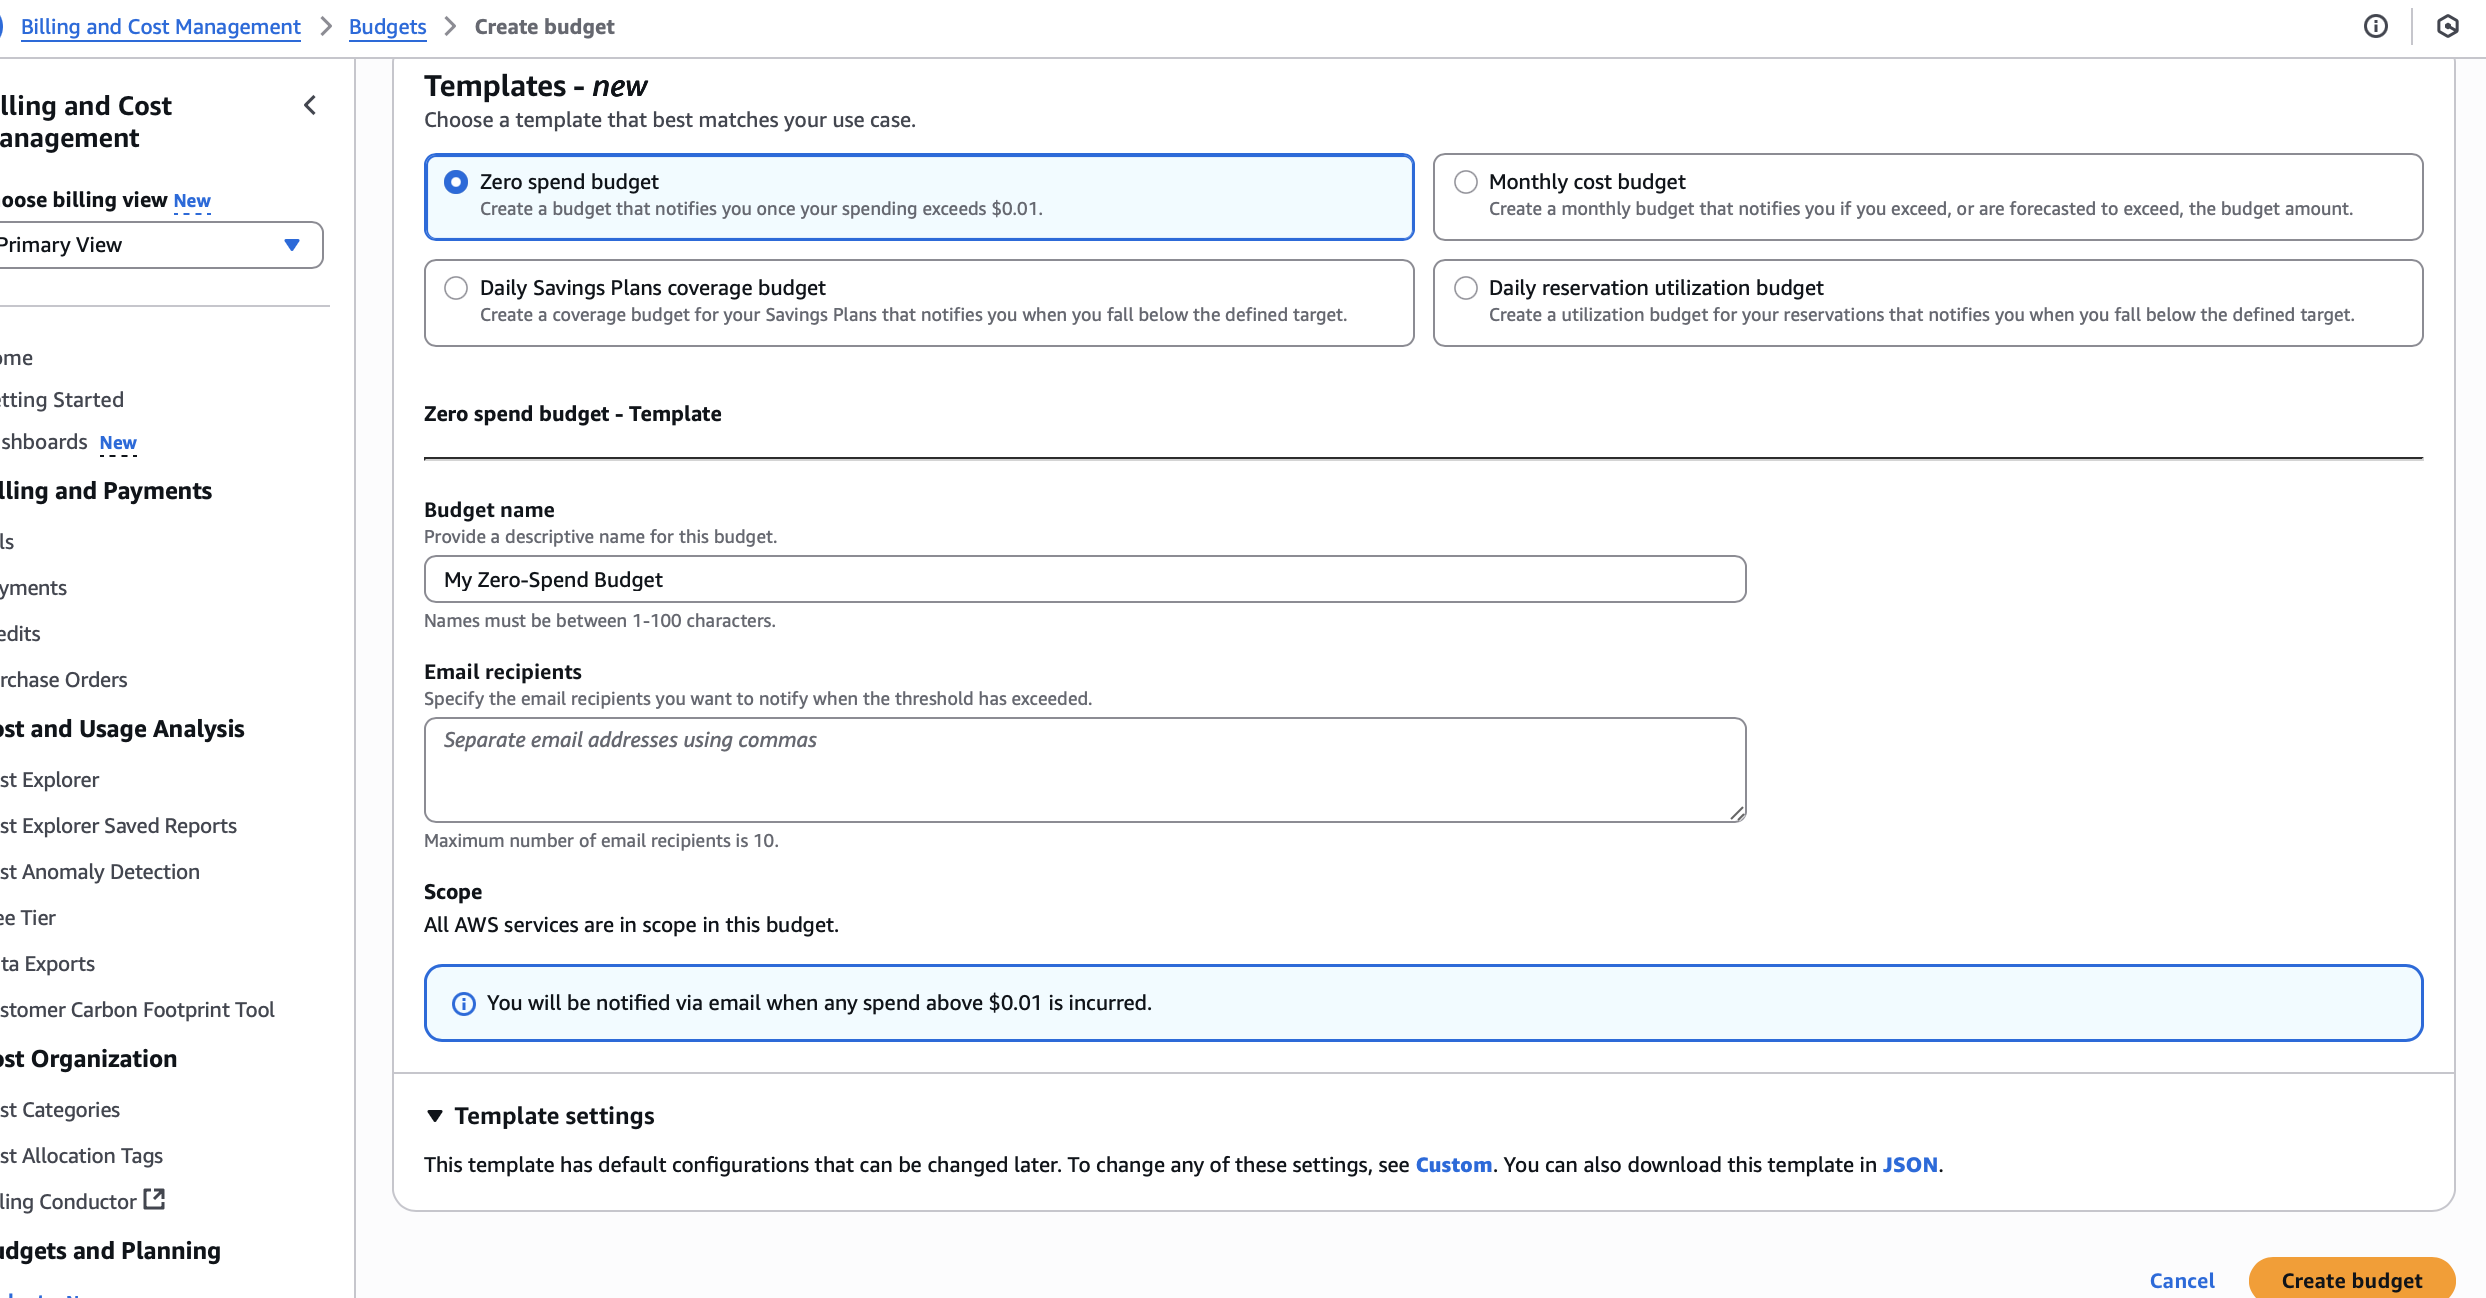
Task: Download the template via JSON link
Action: coord(1909,1165)
